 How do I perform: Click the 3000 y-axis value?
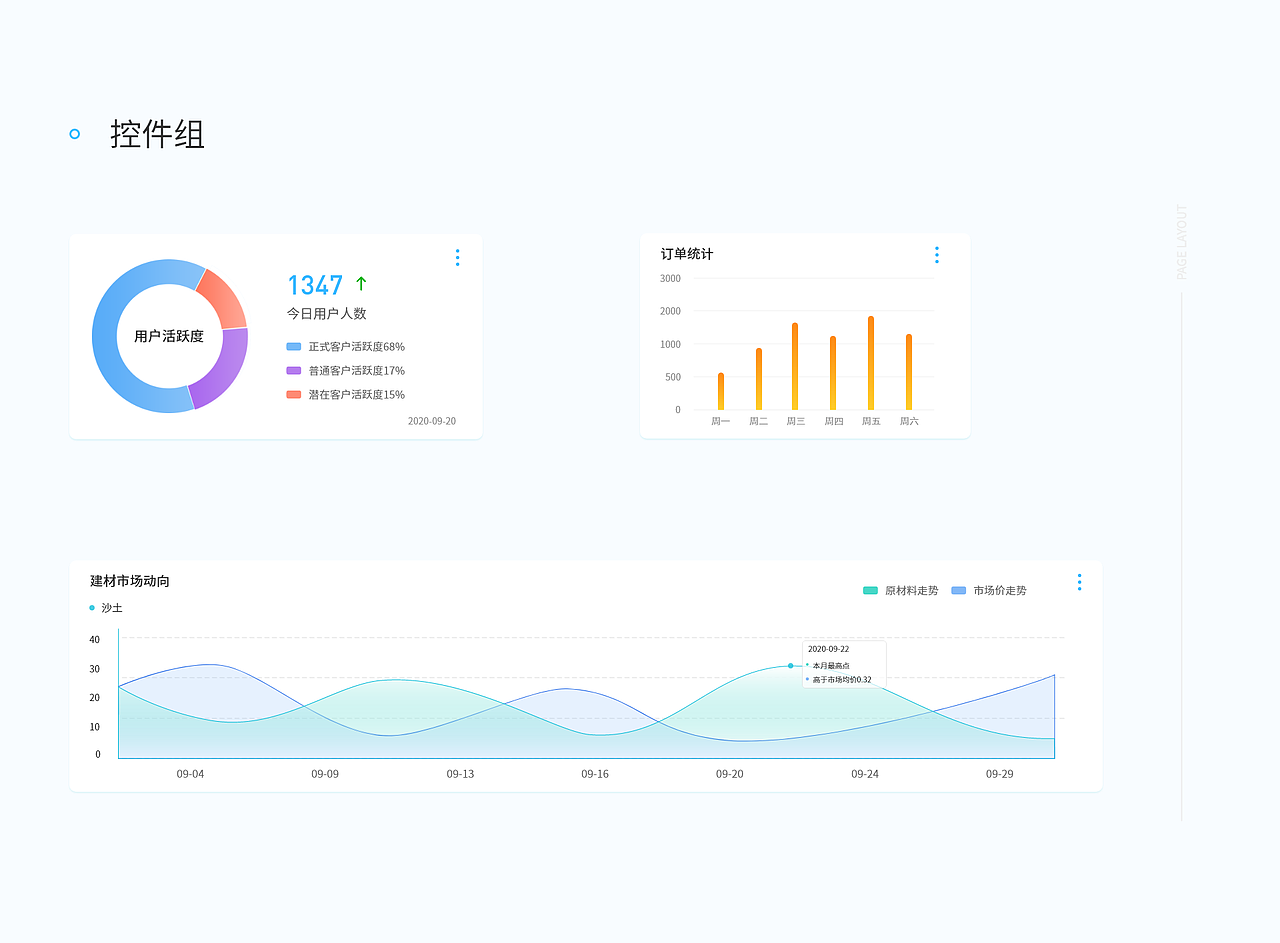click(x=670, y=278)
